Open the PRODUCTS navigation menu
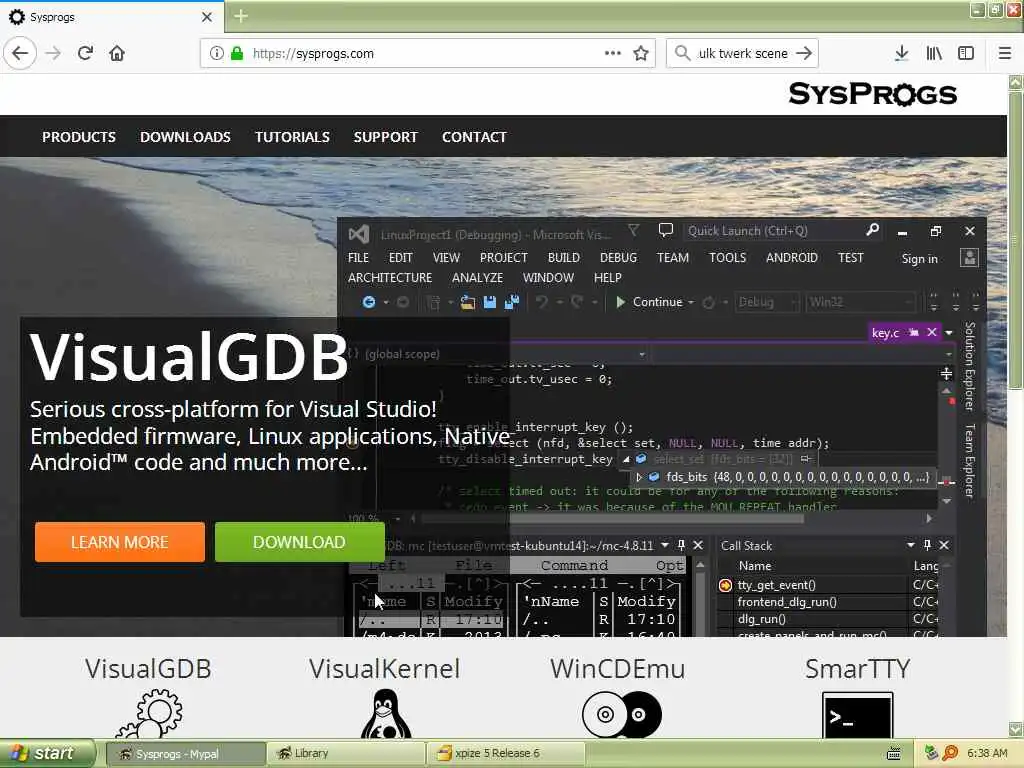This screenshot has height=768, width=1024. [79, 137]
